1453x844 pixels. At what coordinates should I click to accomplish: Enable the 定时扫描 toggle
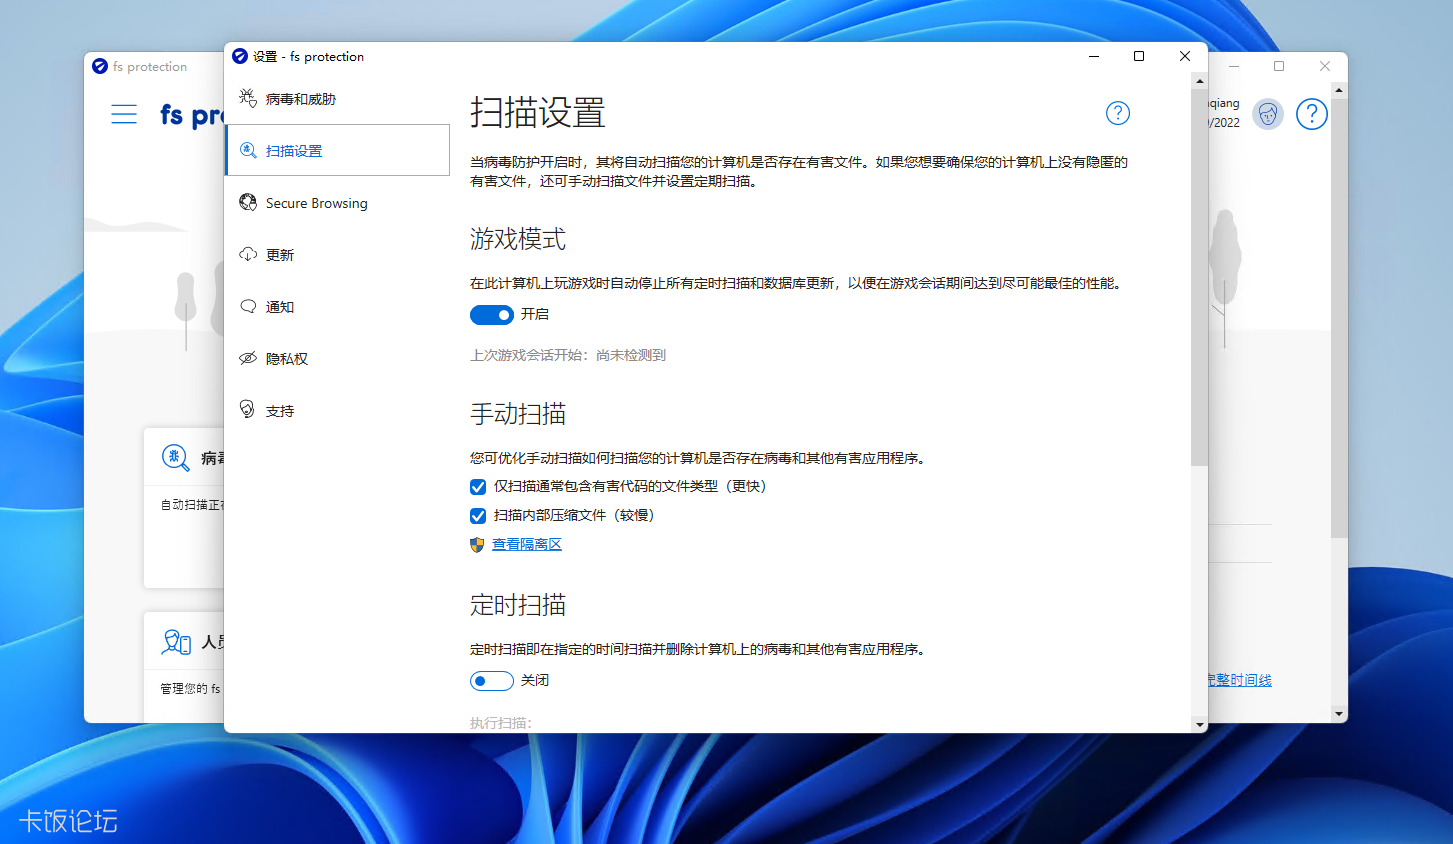tap(491, 680)
